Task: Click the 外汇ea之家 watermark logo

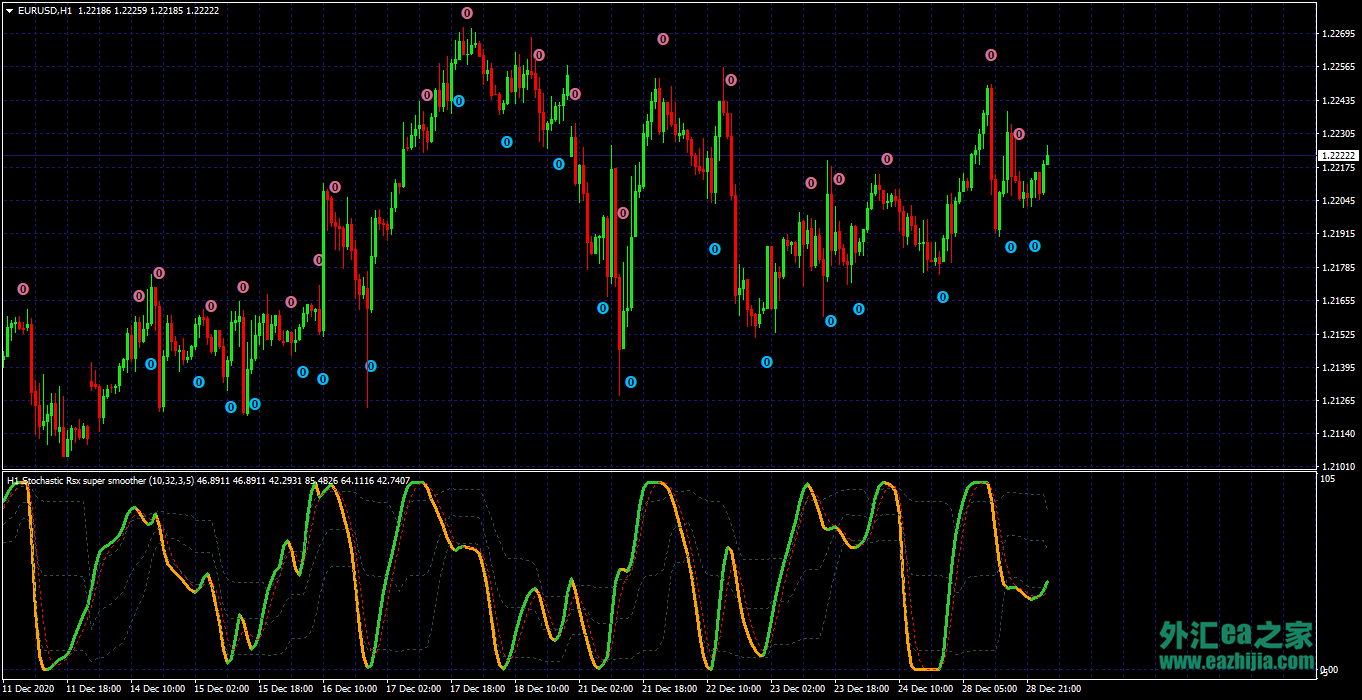Action: tap(1236, 636)
